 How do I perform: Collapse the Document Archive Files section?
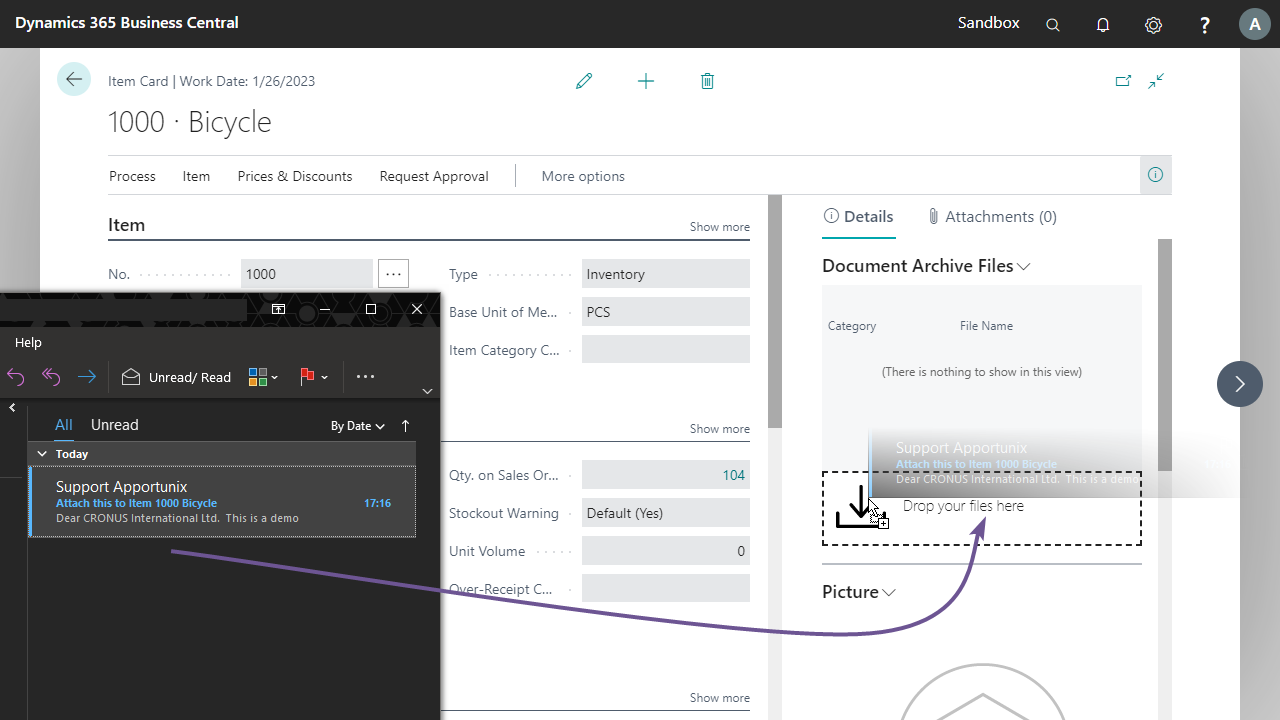tap(1023, 266)
